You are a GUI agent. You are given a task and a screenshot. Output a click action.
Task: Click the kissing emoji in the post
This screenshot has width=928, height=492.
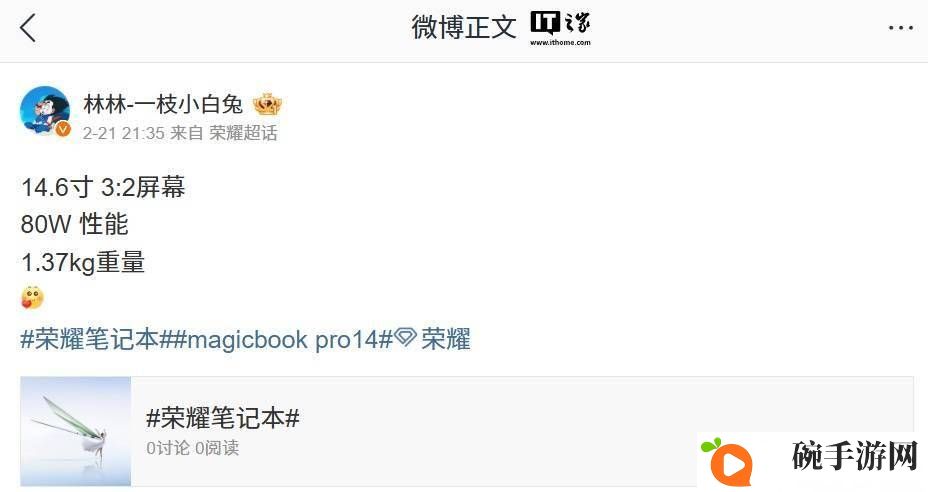pyautogui.click(x=32, y=298)
